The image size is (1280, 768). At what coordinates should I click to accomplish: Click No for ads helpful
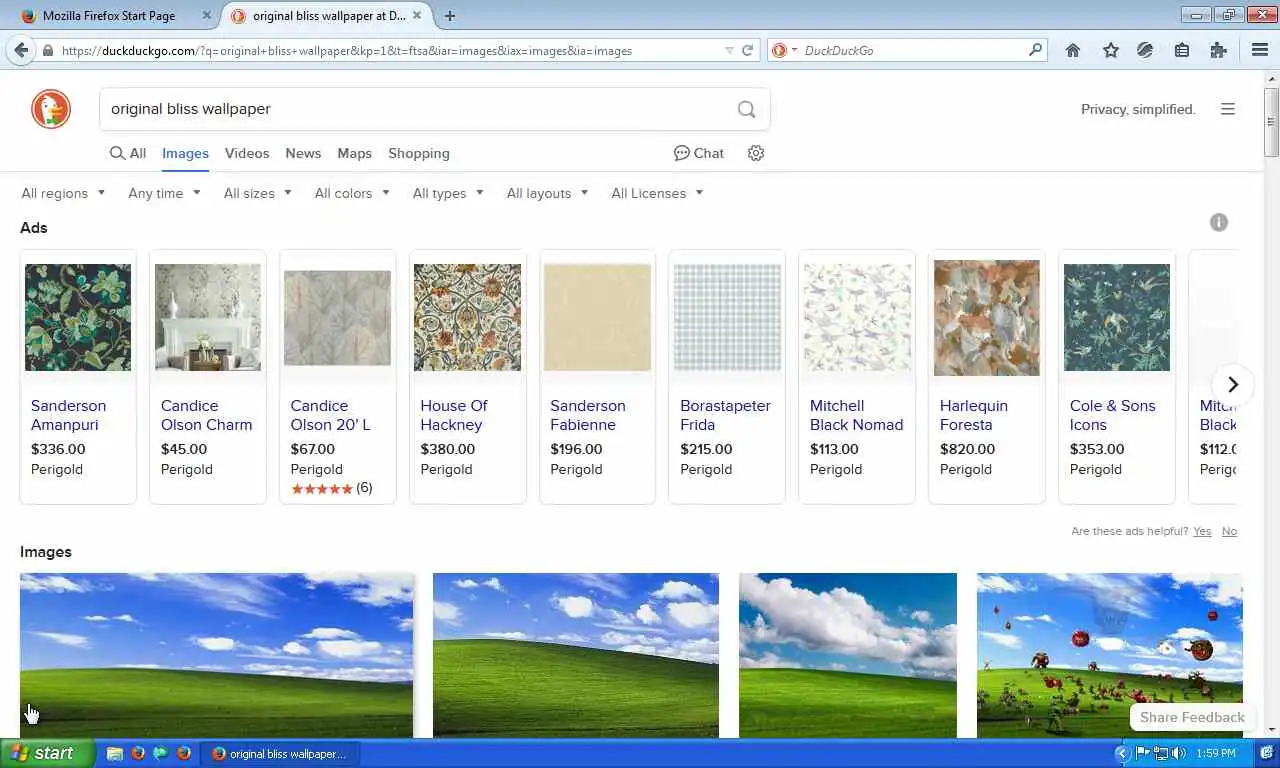pyautogui.click(x=1229, y=531)
